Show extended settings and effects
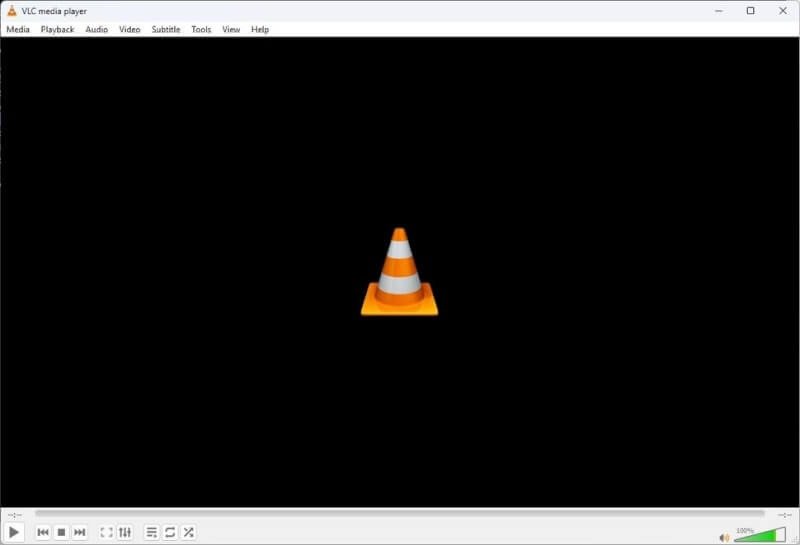The height and width of the screenshot is (545, 800). click(x=125, y=532)
